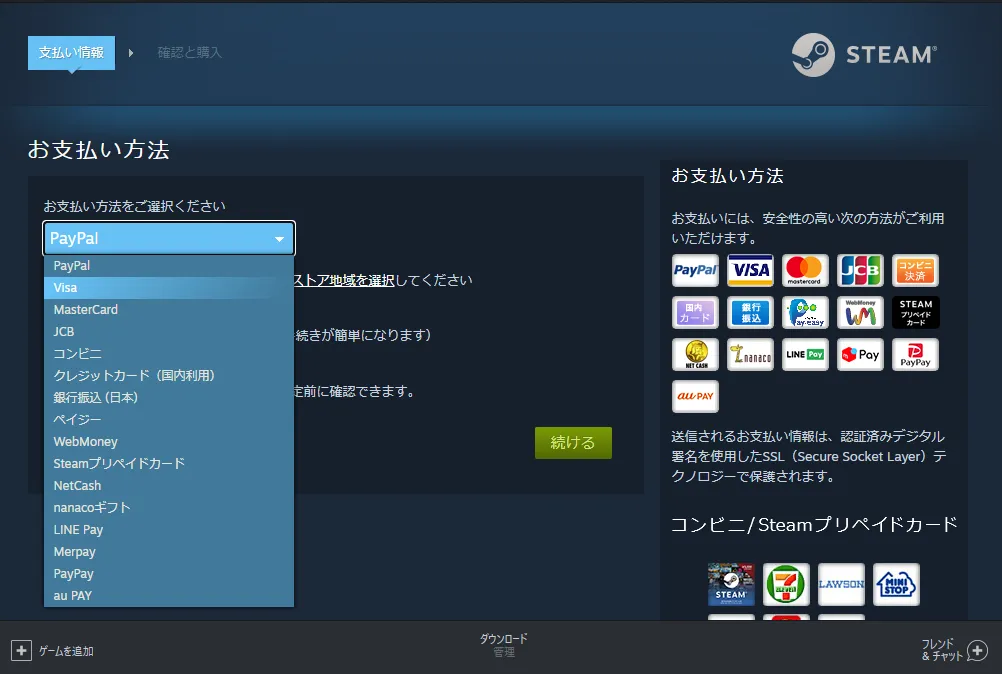
Task: Go to the 確認と購入 step
Action: coord(190,52)
